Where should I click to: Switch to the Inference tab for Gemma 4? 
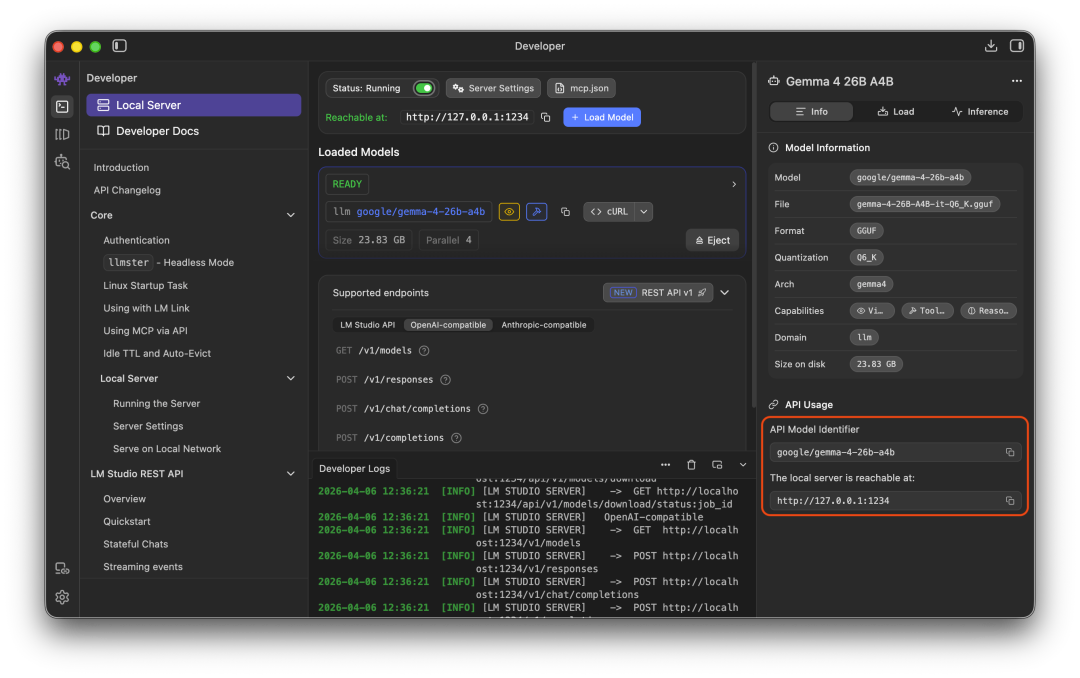pyautogui.click(x=979, y=111)
